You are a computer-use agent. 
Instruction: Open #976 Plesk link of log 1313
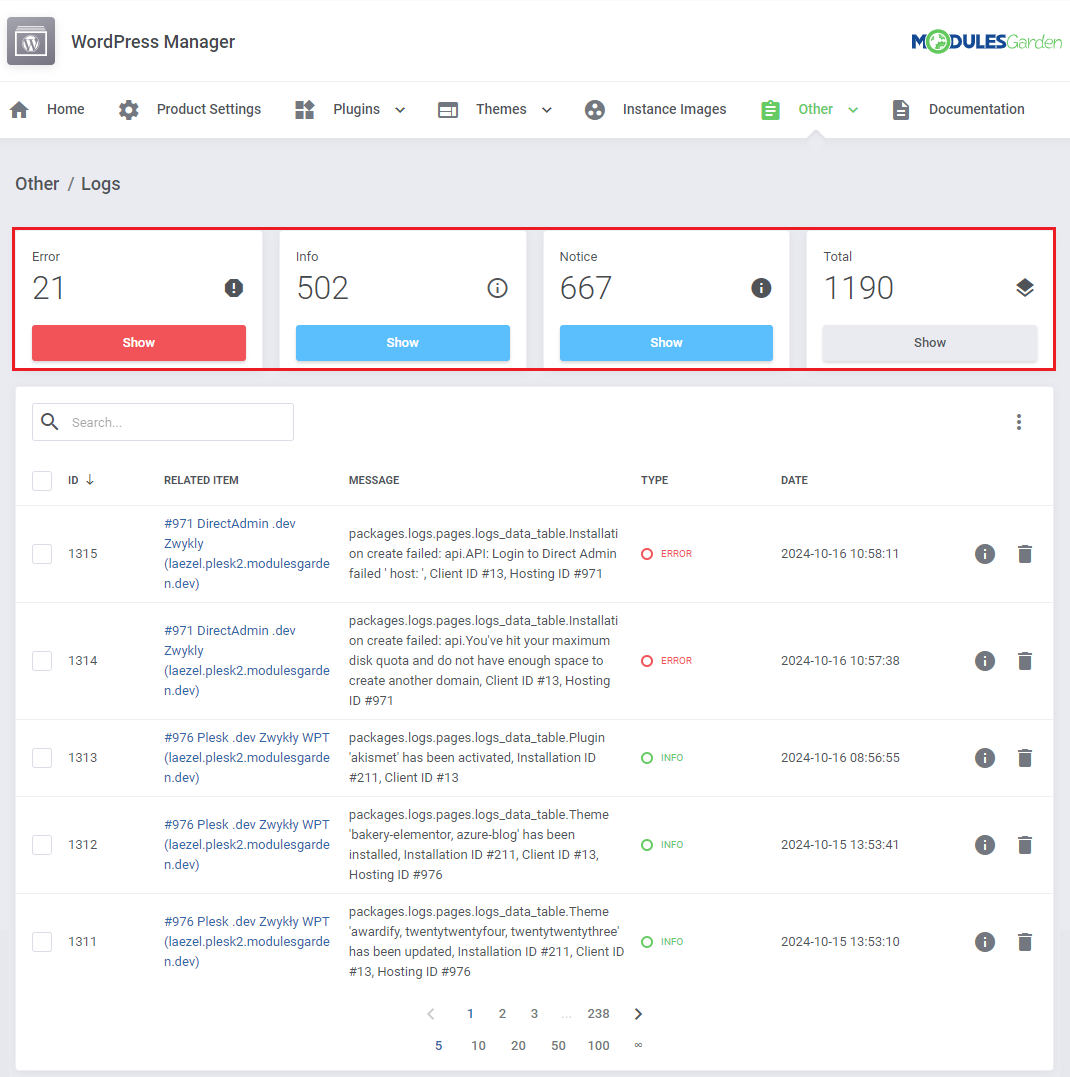[x=247, y=758]
